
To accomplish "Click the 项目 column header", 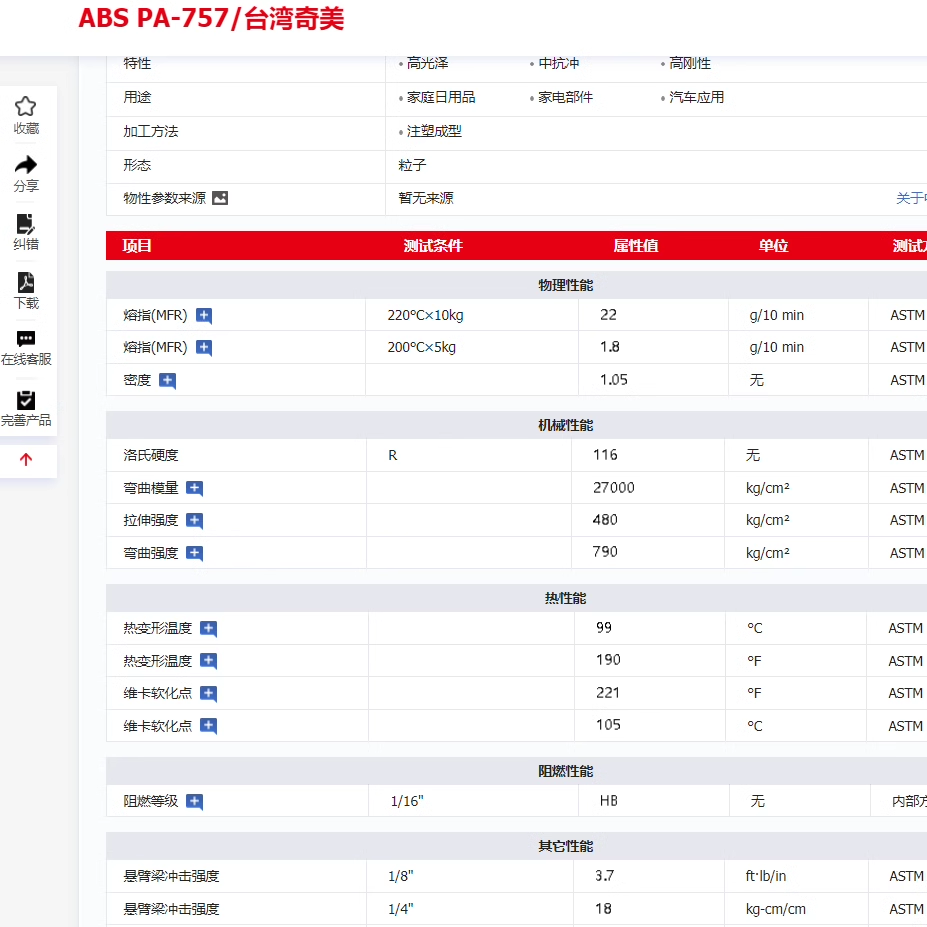I will (137, 245).
